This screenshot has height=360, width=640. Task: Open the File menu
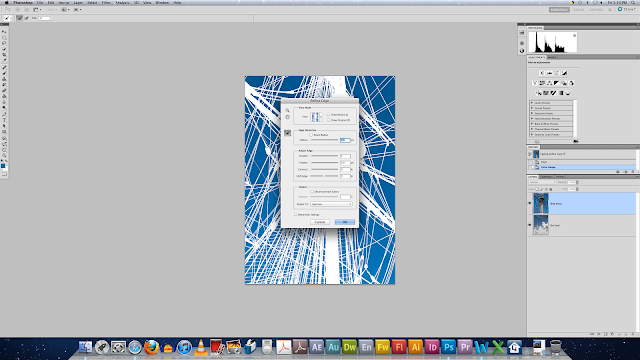click(40, 2)
